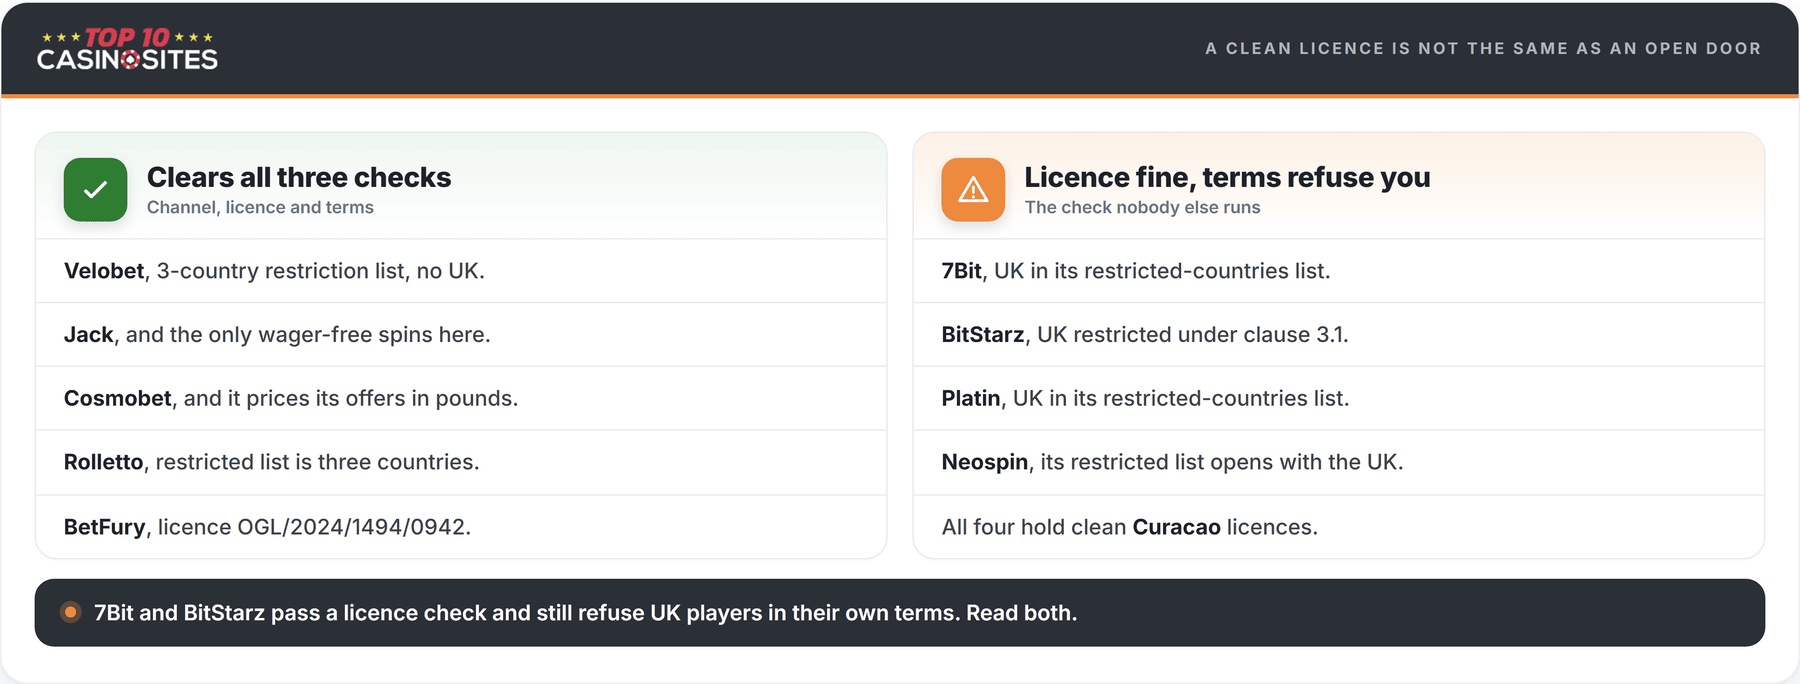Image resolution: width=1800 pixels, height=684 pixels.
Task: Click the Platin restricted-countries row
Action: click(x=1339, y=398)
